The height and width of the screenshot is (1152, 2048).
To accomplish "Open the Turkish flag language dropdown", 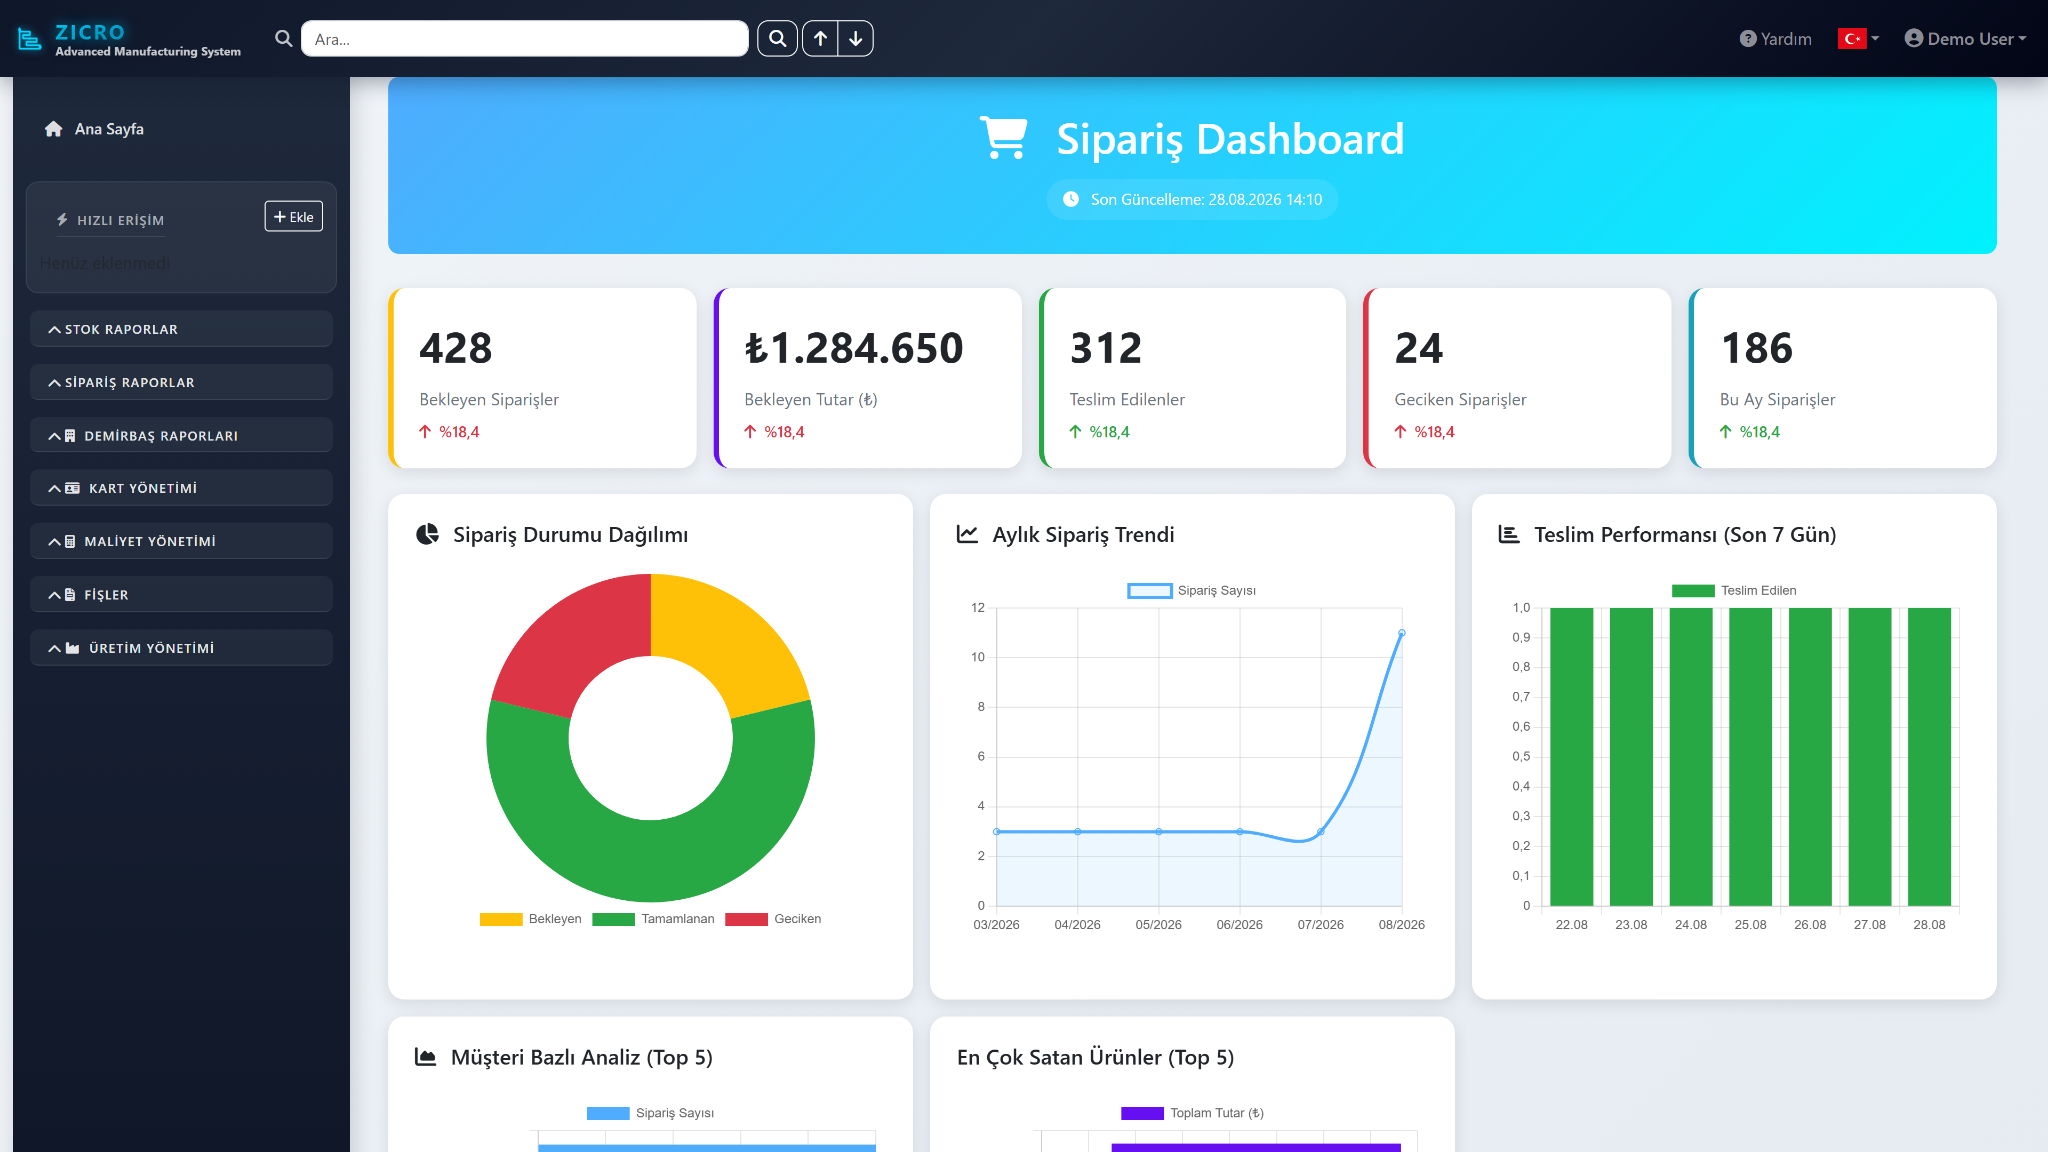I will click(x=1858, y=39).
